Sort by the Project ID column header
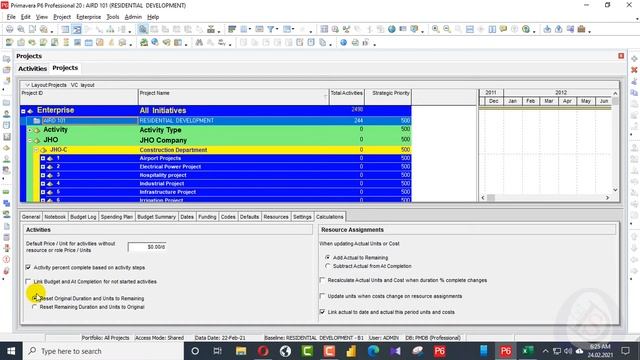This screenshot has height=360, width=640. tap(79, 97)
